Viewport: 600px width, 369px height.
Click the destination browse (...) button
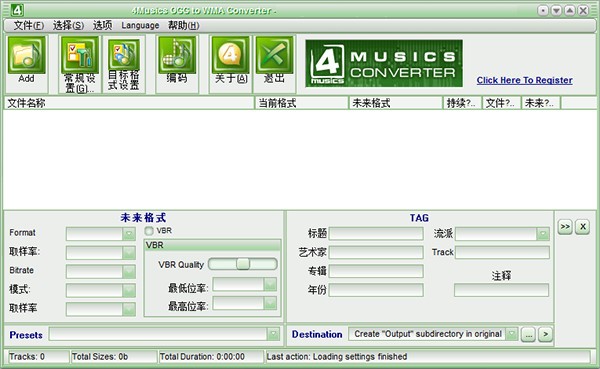(528, 335)
